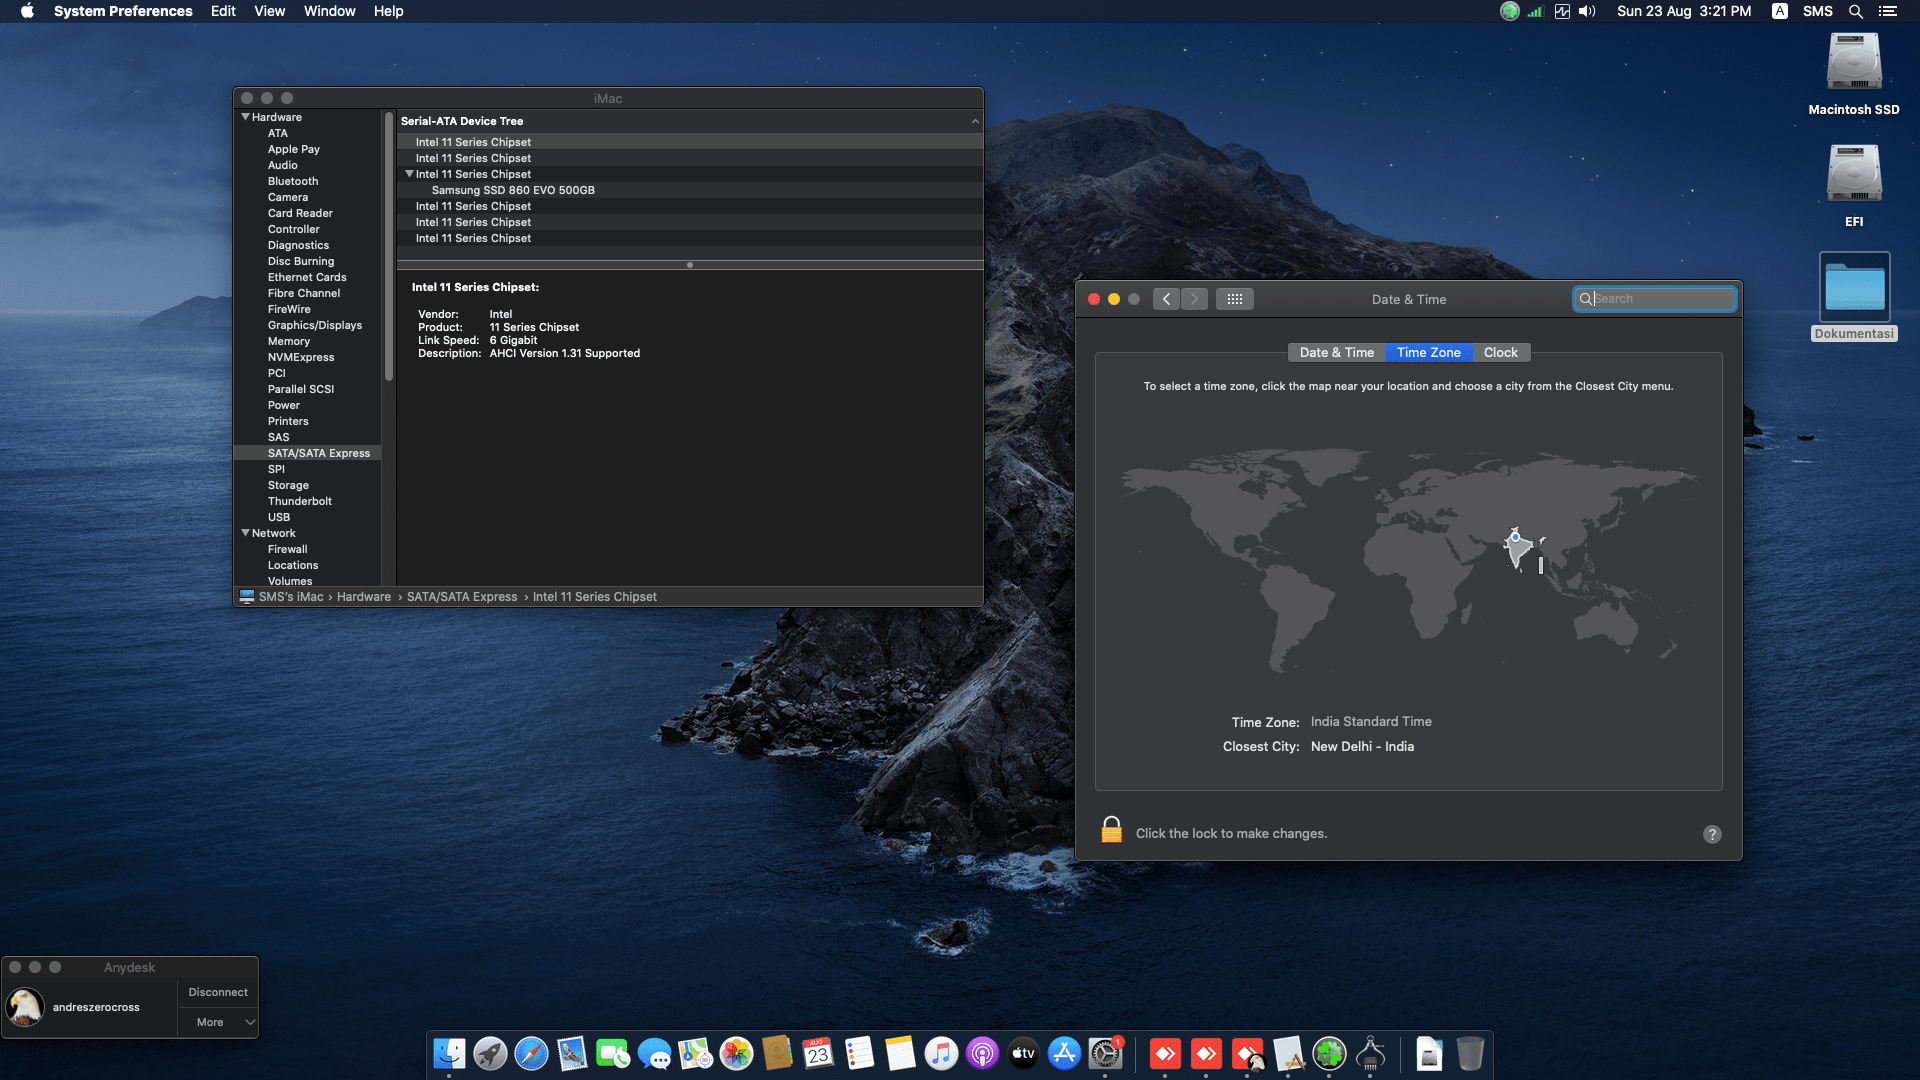Viewport: 1920px width, 1080px height.
Task: Open Spotlight search in menu bar
Action: [1855, 12]
